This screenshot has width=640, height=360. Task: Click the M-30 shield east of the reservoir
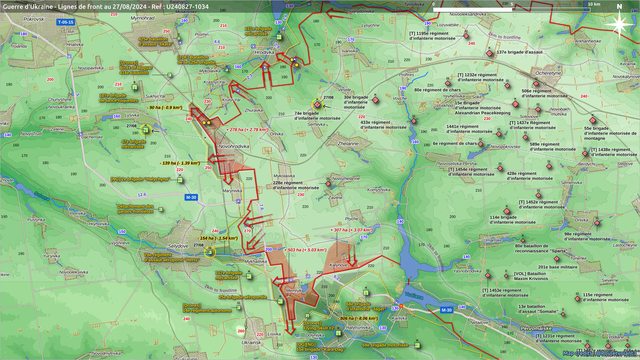tap(447, 310)
